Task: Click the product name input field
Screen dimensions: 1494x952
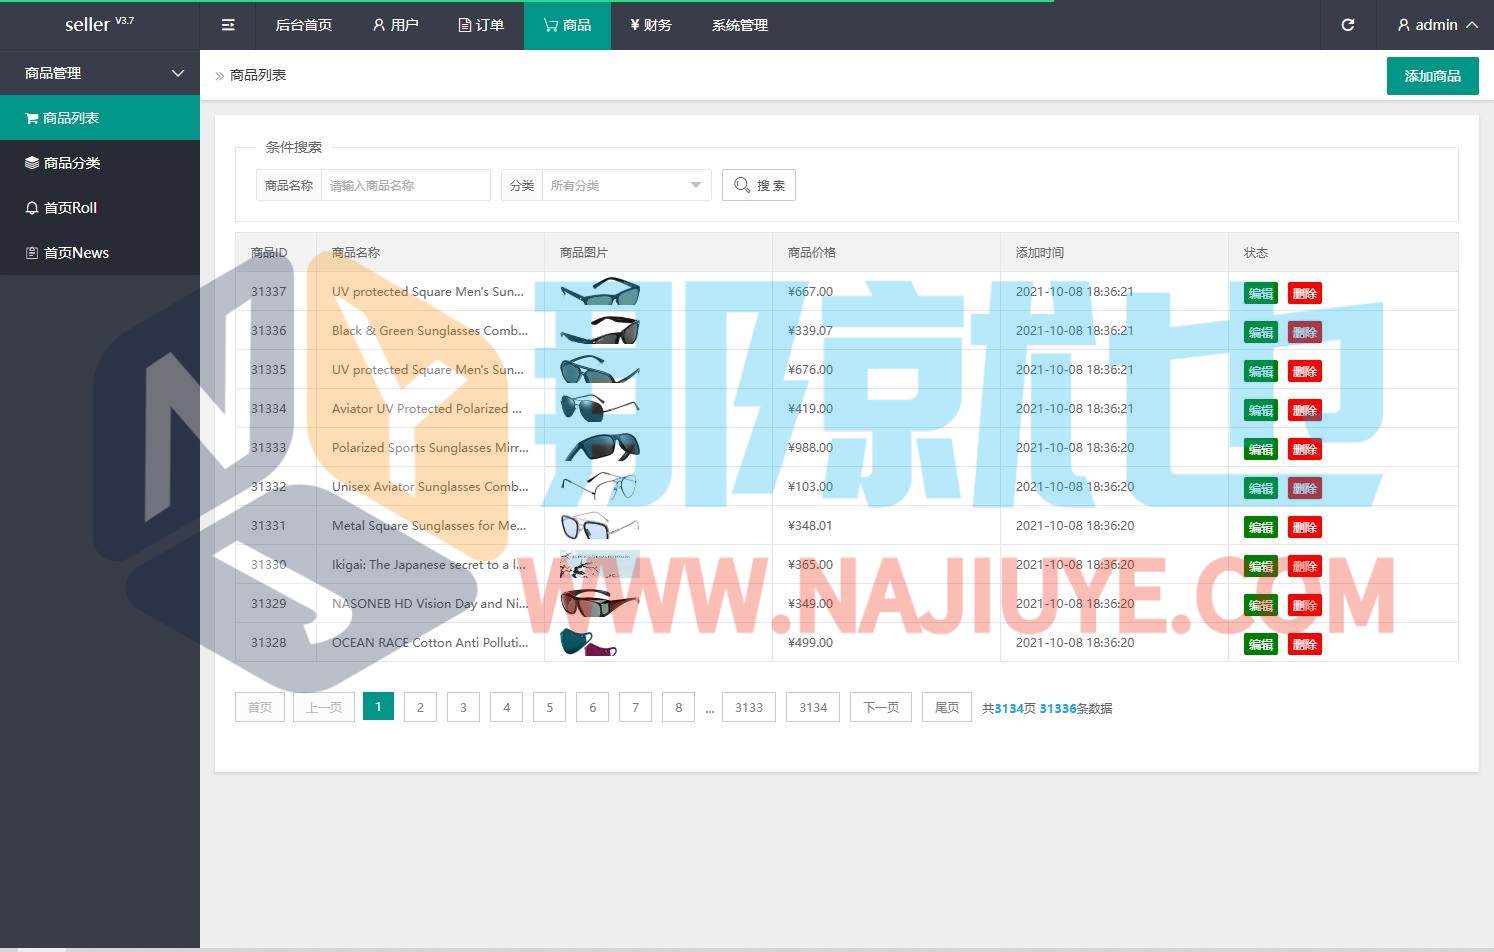Action: click(405, 185)
